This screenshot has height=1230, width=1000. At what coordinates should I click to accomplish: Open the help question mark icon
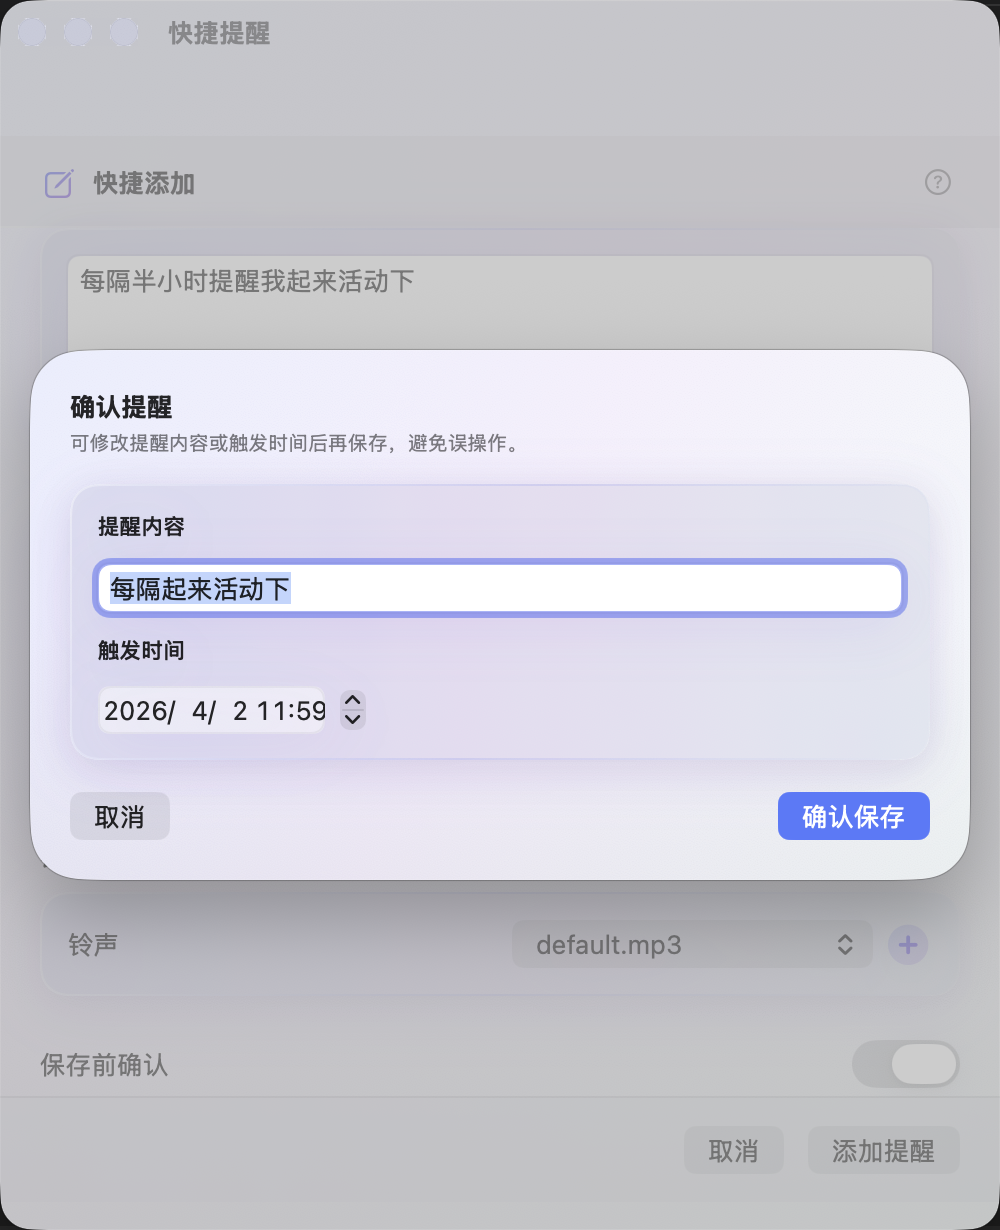pos(937,182)
